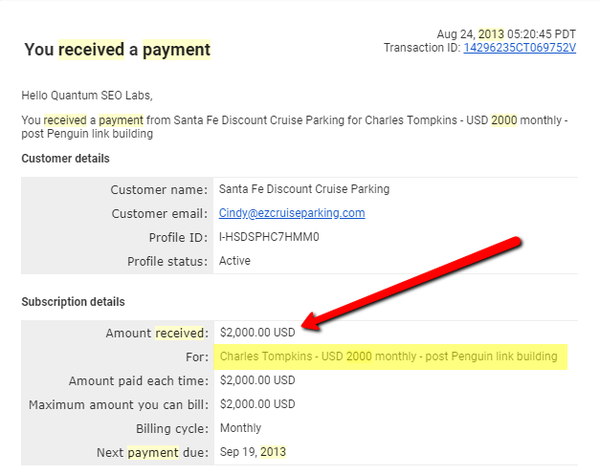Screen dimensions: 600x475
Task: Click the 'Hello Quantum SEO Labs' greeting
Action: click(x=87, y=95)
